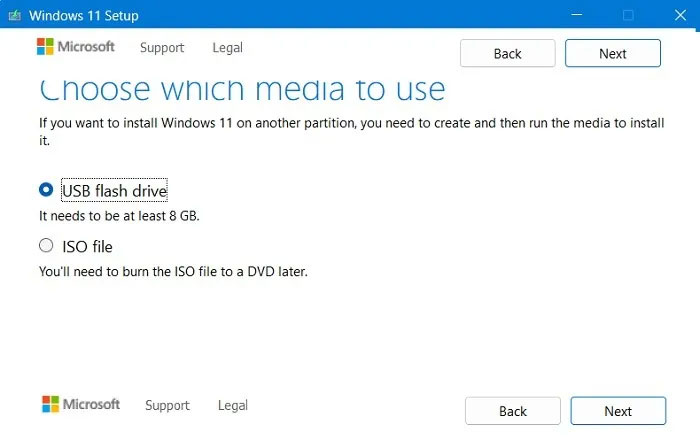This screenshot has width=700, height=440.
Task: Maximize the Windows 11 Setup window
Action: tap(628, 15)
